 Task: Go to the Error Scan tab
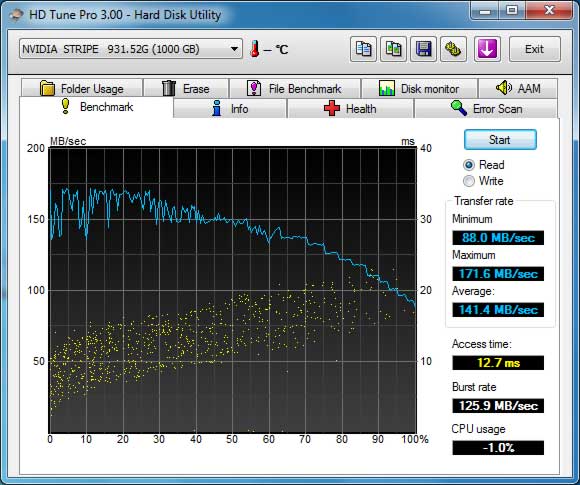486,109
